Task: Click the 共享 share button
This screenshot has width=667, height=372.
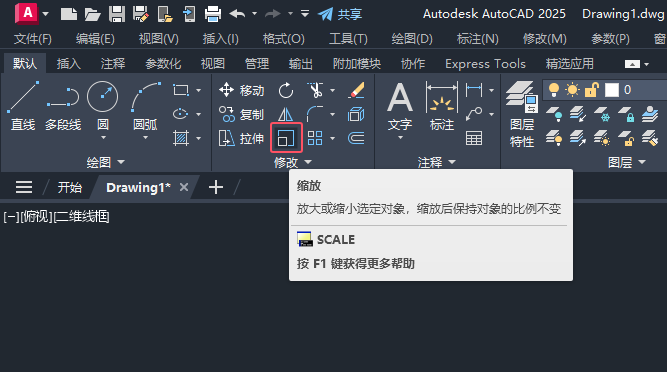Action: tap(340, 14)
